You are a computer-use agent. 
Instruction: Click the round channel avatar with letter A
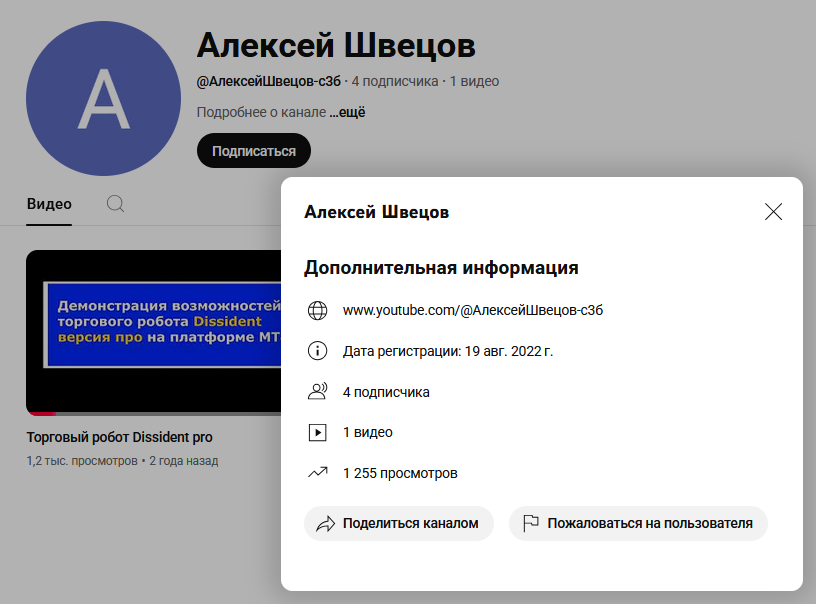(x=104, y=98)
